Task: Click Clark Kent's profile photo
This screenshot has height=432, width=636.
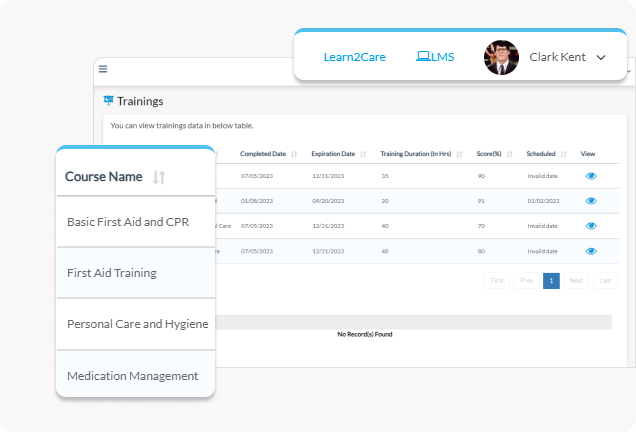Action: pyautogui.click(x=501, y=57)
